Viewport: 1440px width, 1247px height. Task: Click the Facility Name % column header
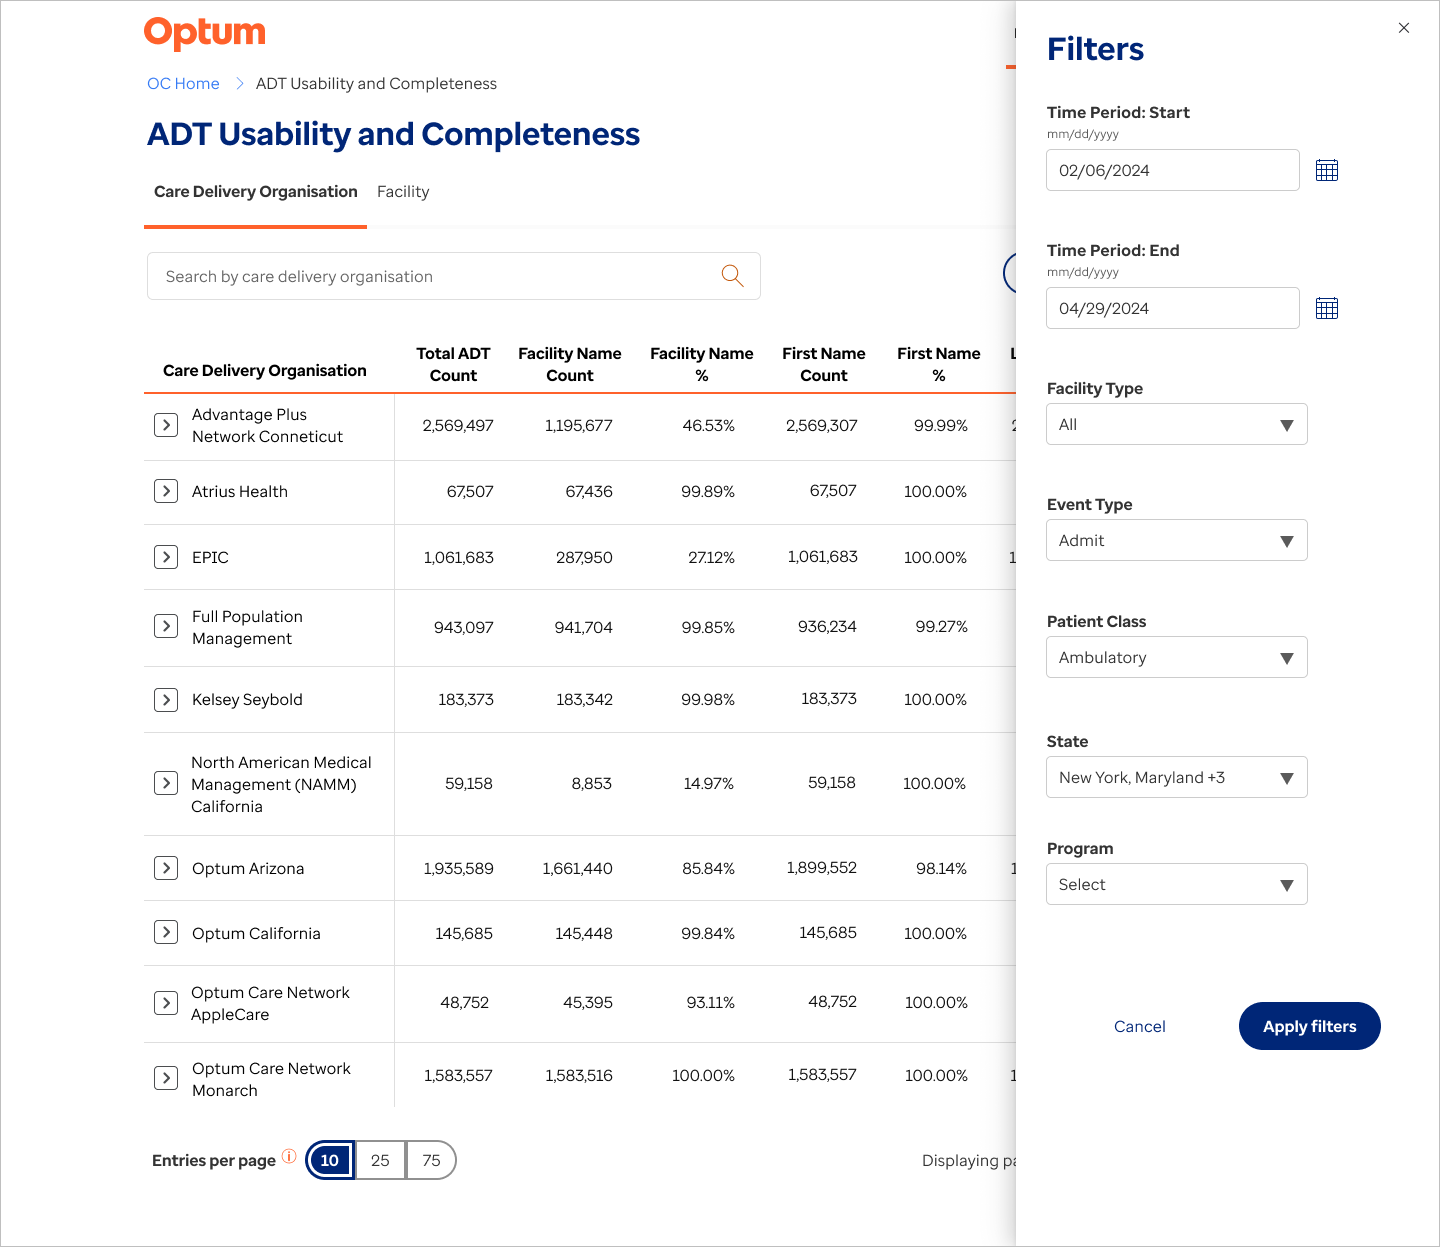click(702, 364)
